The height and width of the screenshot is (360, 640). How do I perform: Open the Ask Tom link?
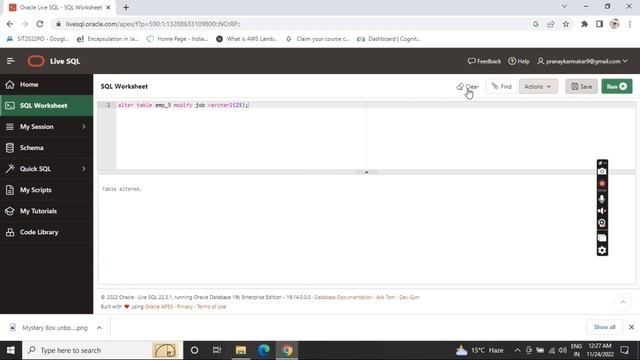(385, 297)
